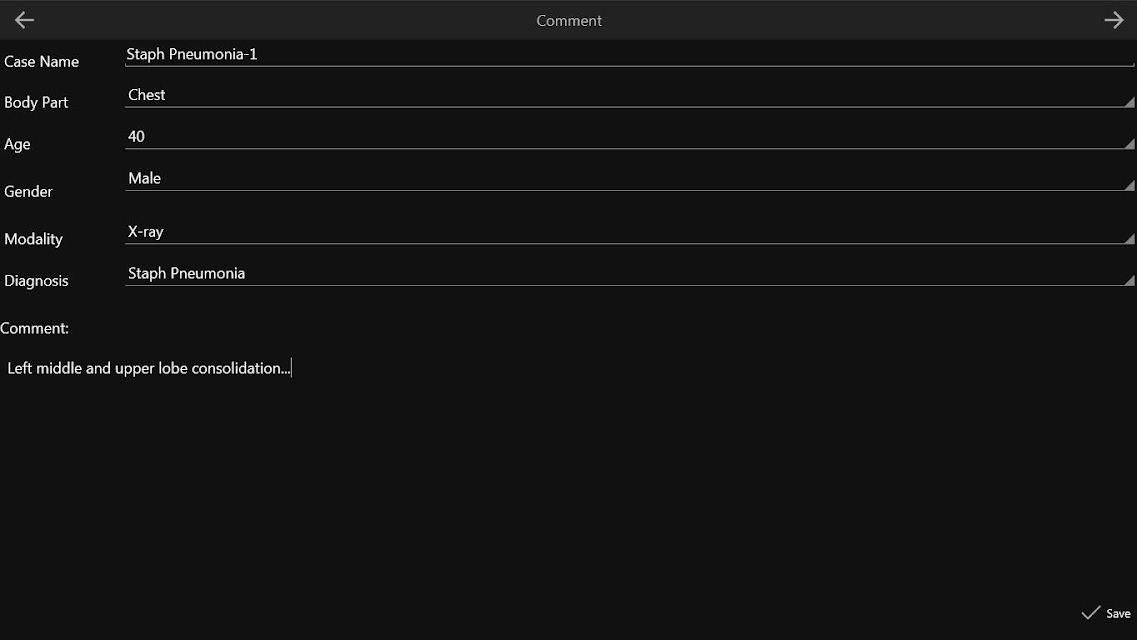Click the Case Name field with Staph Pneumonia-1
This screenshot has width=1137, height=640.
[629, 55]
